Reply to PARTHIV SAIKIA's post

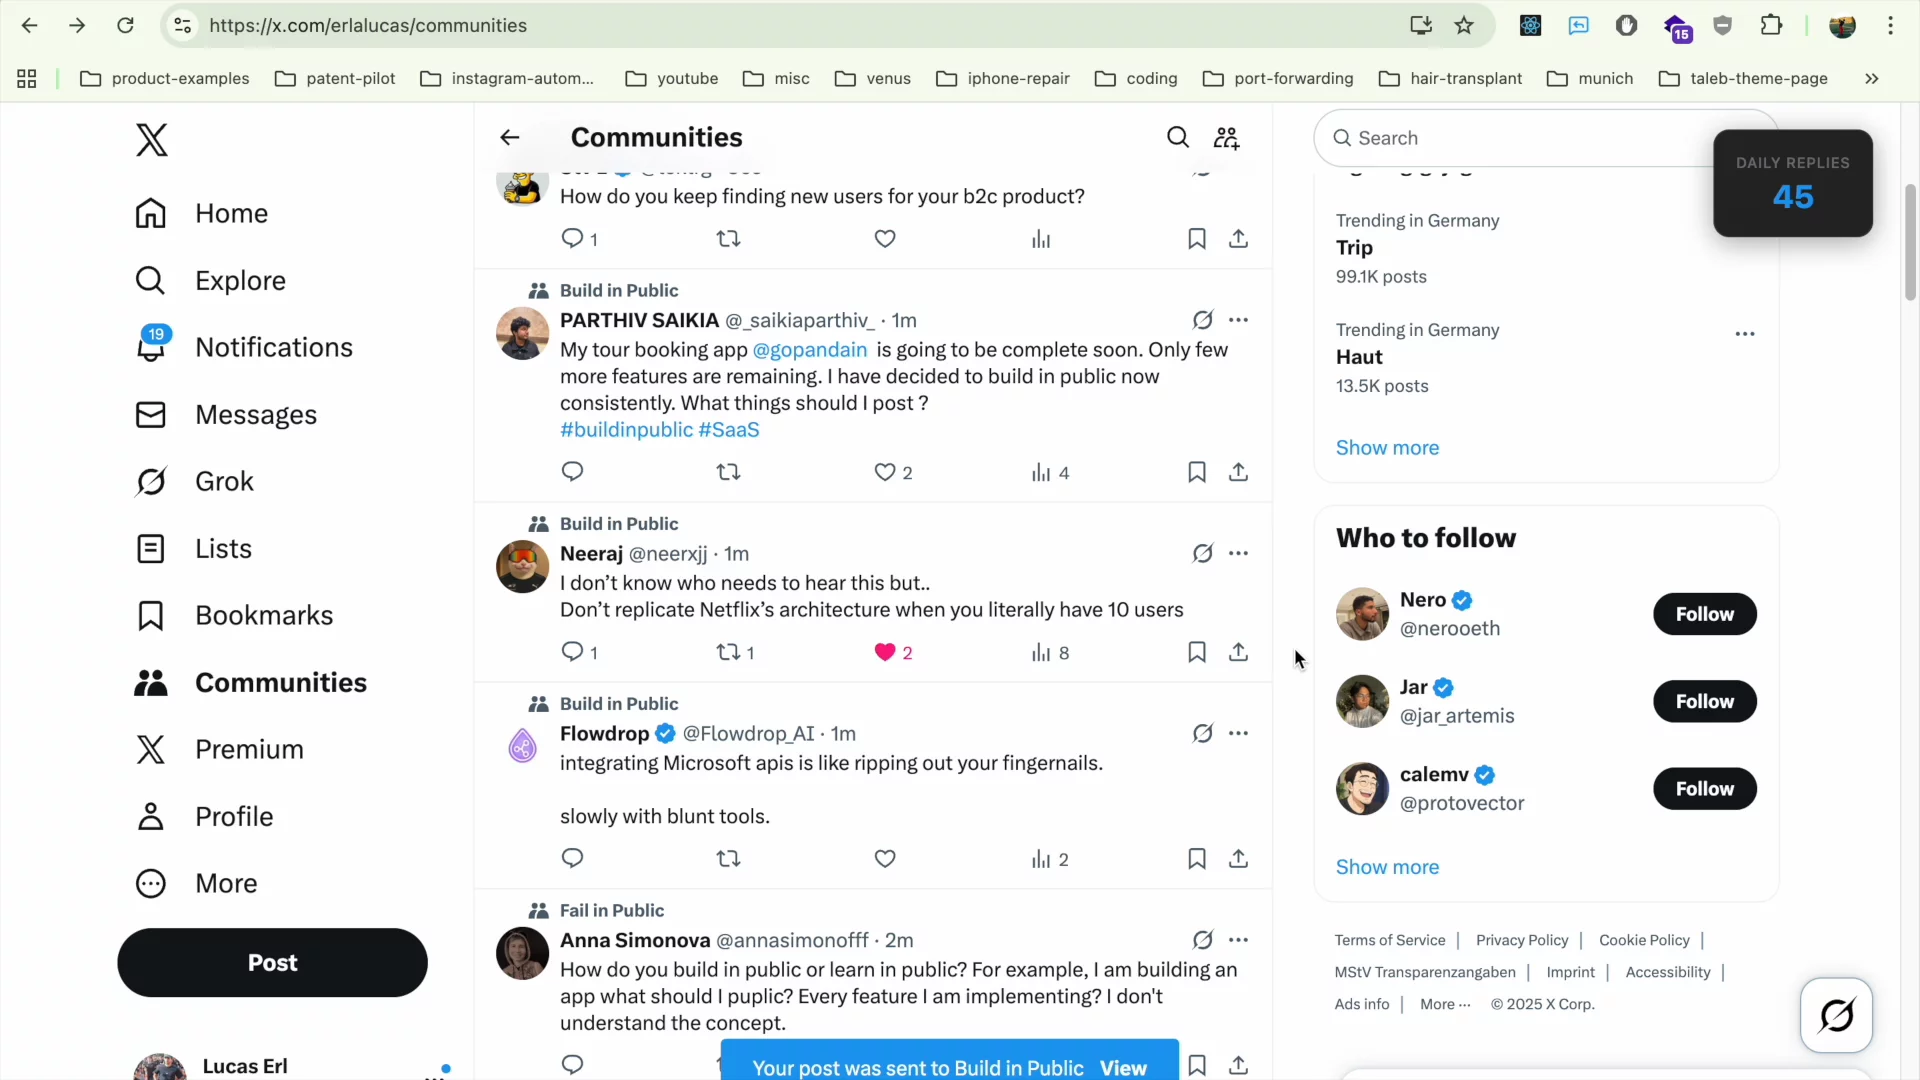click(x=571, y=471)
